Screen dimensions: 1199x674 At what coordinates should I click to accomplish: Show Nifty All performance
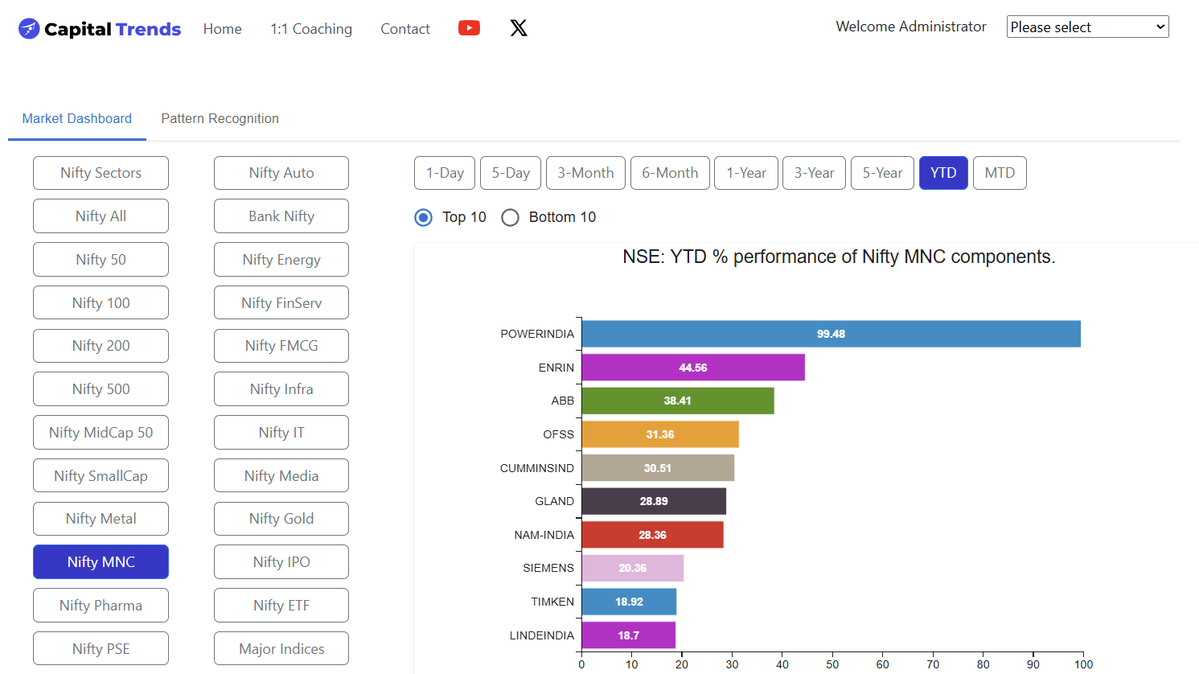click(x=101, y=217)
